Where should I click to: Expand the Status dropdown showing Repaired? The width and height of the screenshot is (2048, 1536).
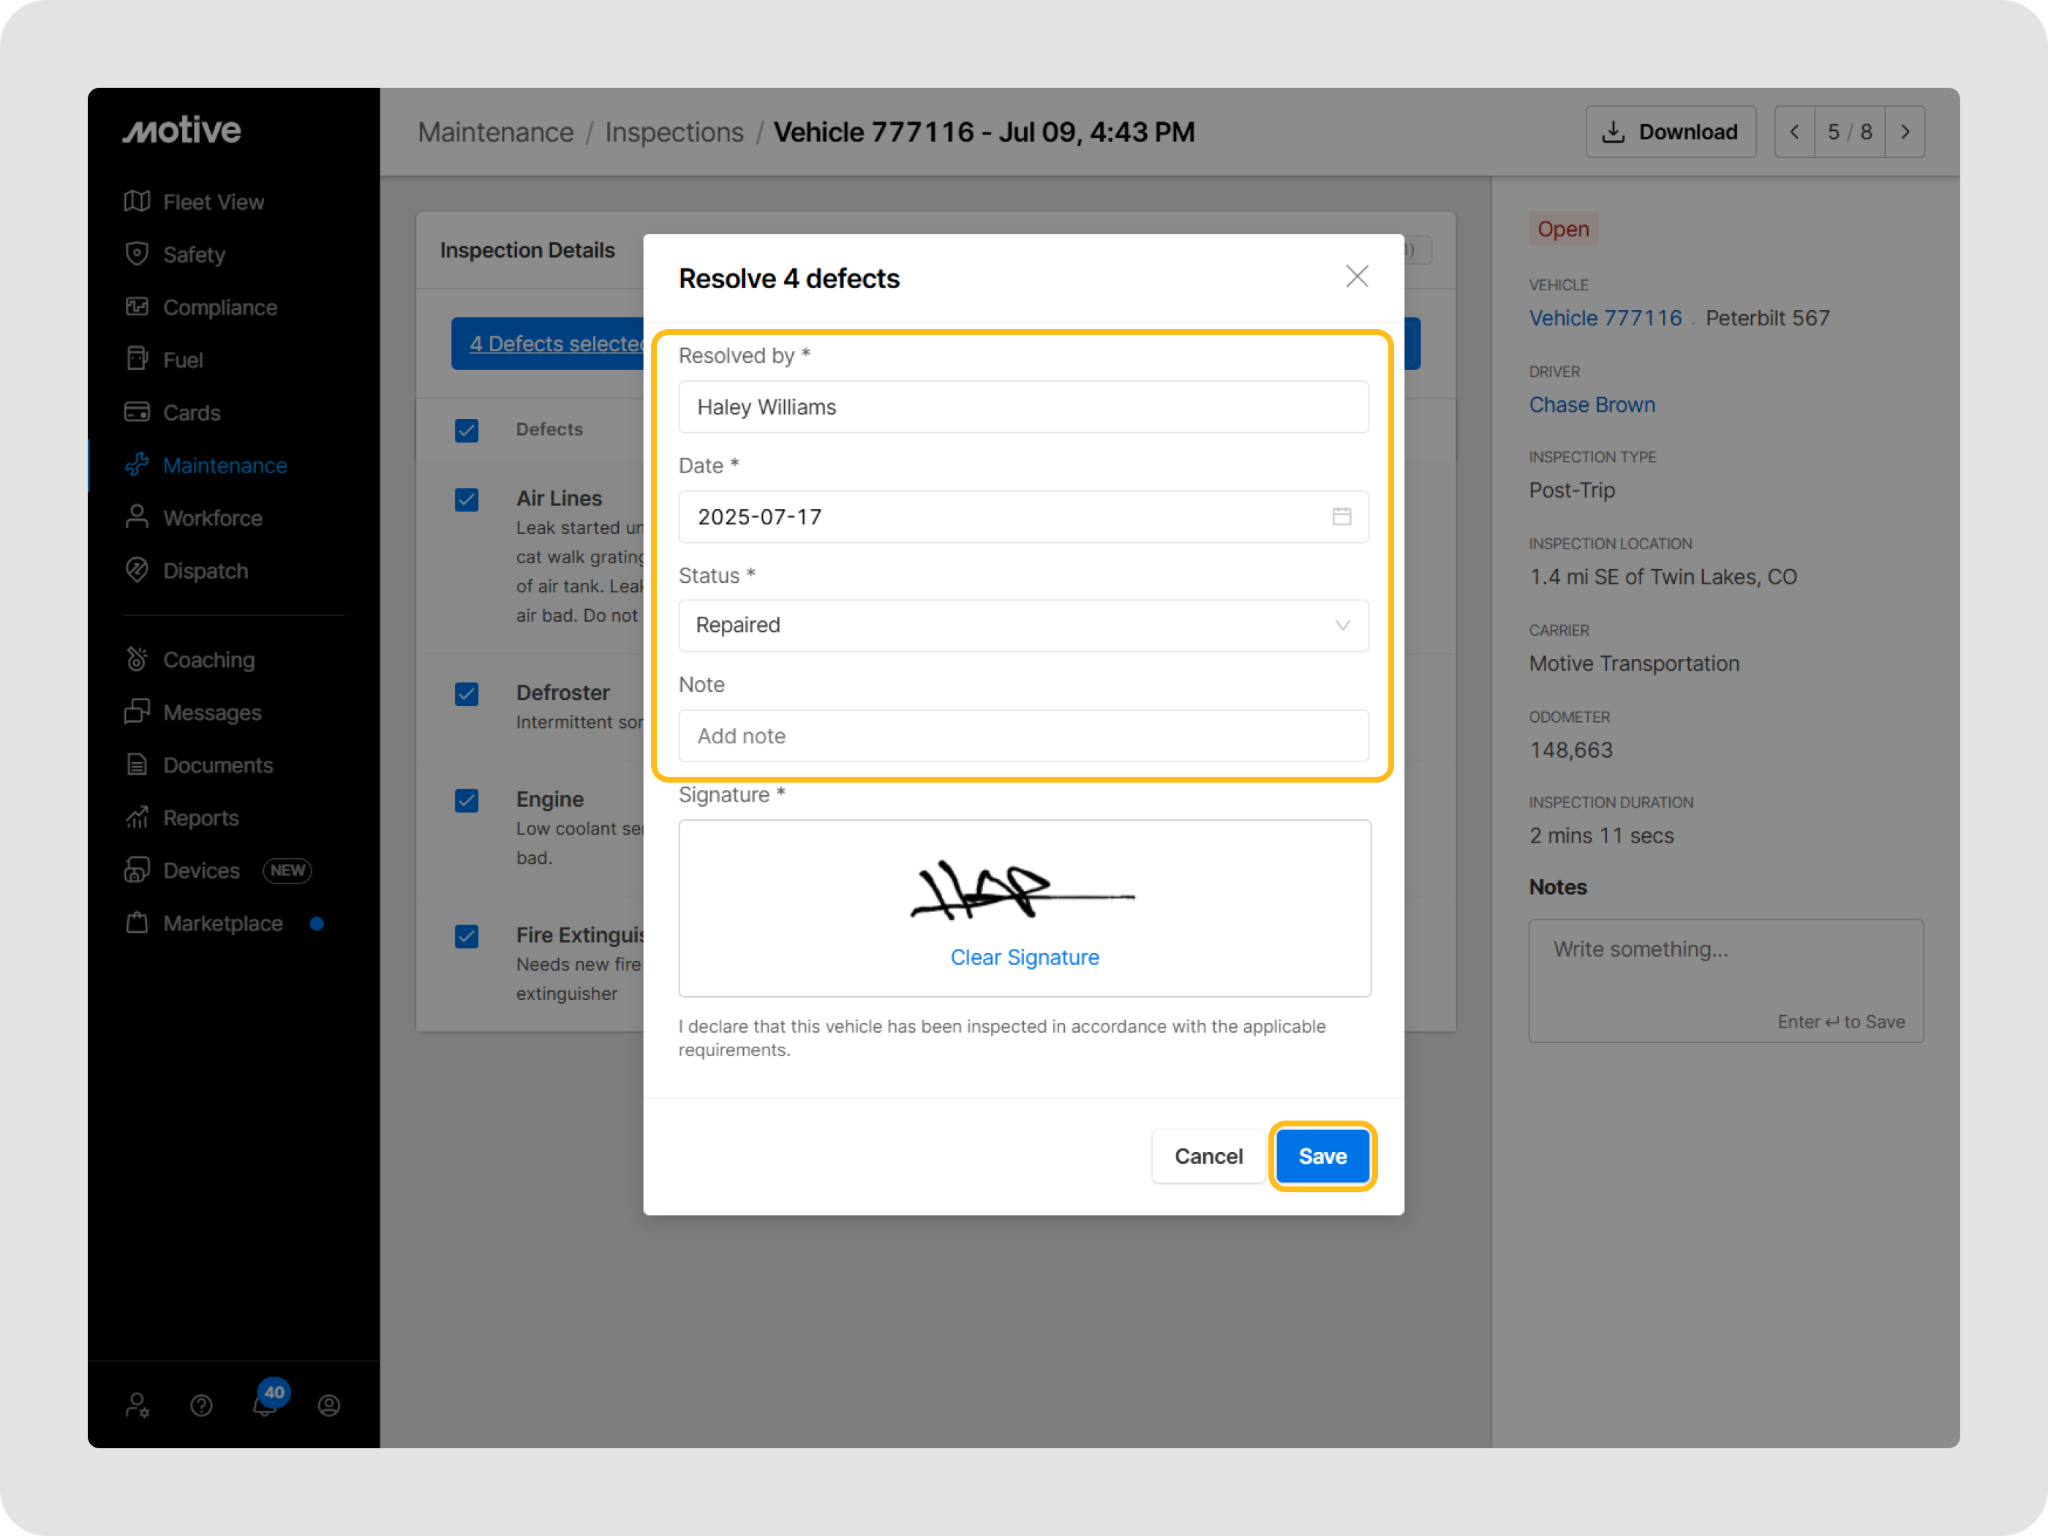(1023, 626)
